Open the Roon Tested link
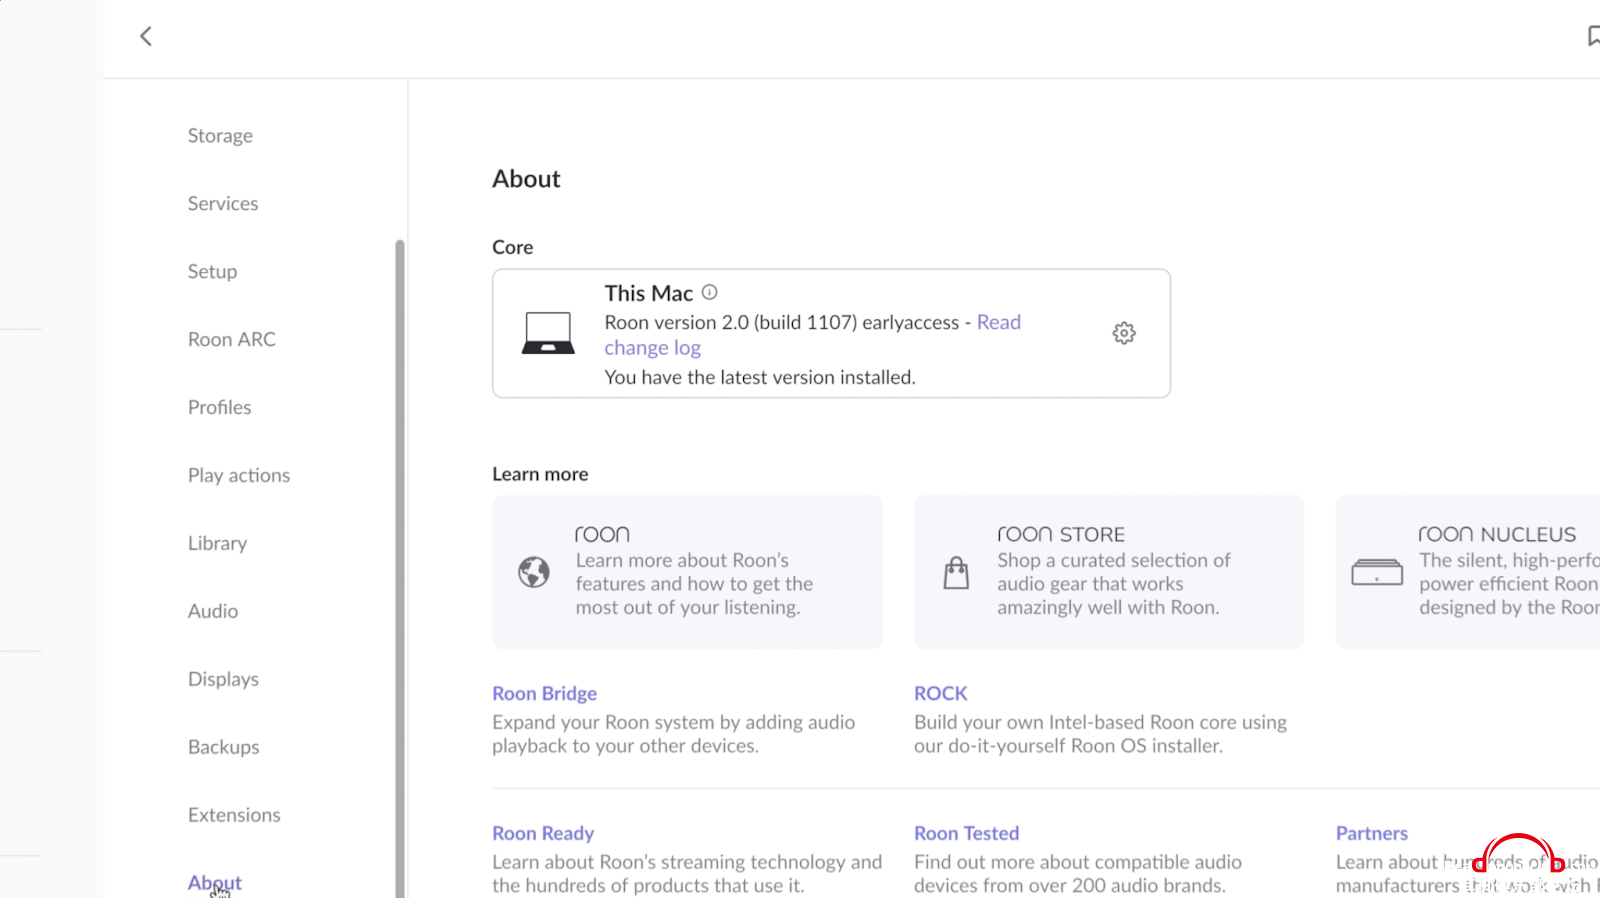This screenshot has width=1600, height=898. (966, 834)
